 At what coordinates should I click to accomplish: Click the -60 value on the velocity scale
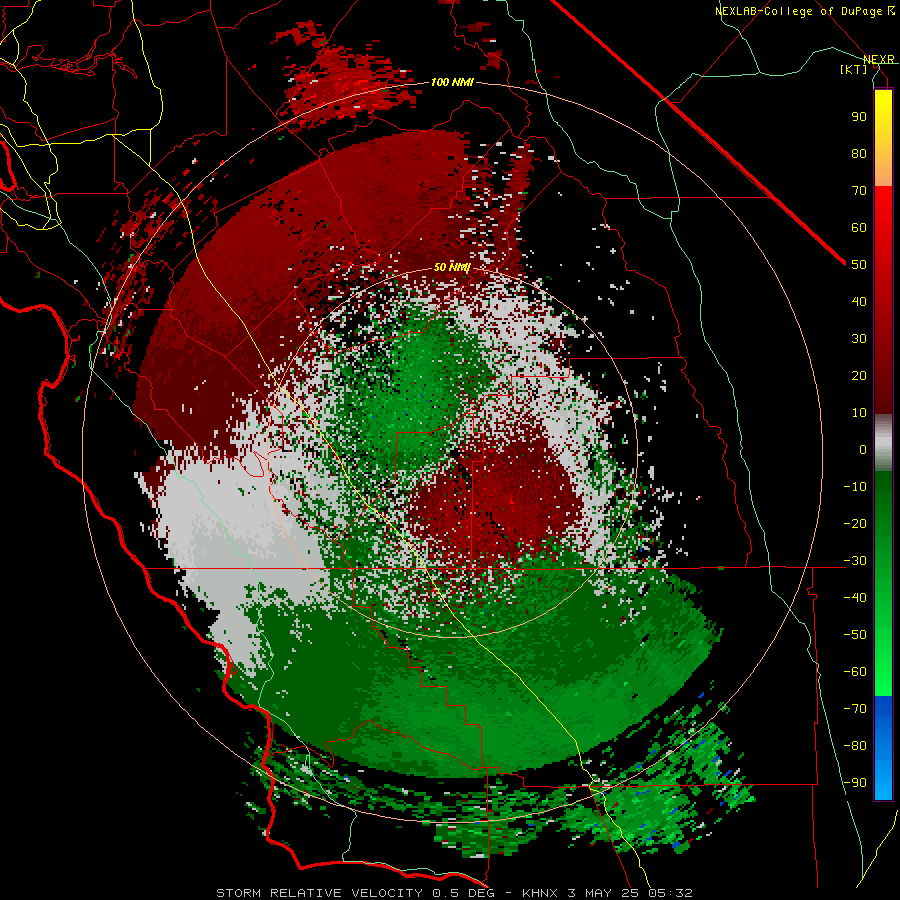point(855,672)
